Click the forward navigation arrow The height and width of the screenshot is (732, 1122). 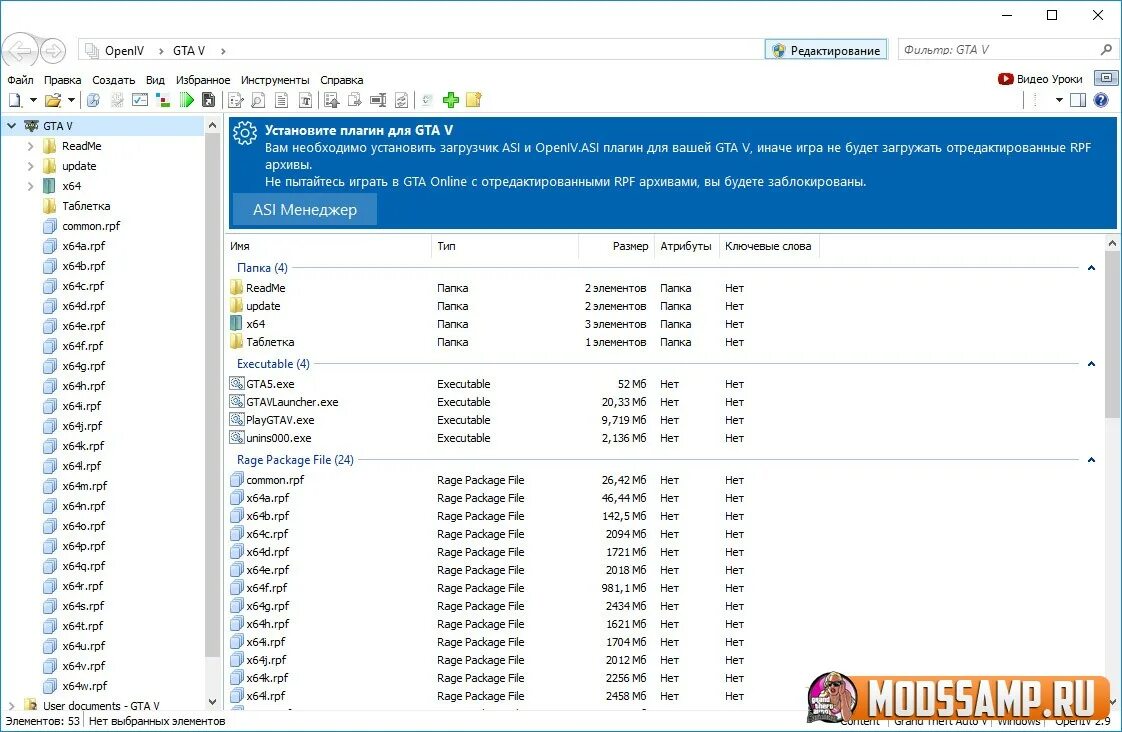coord(52,51)
